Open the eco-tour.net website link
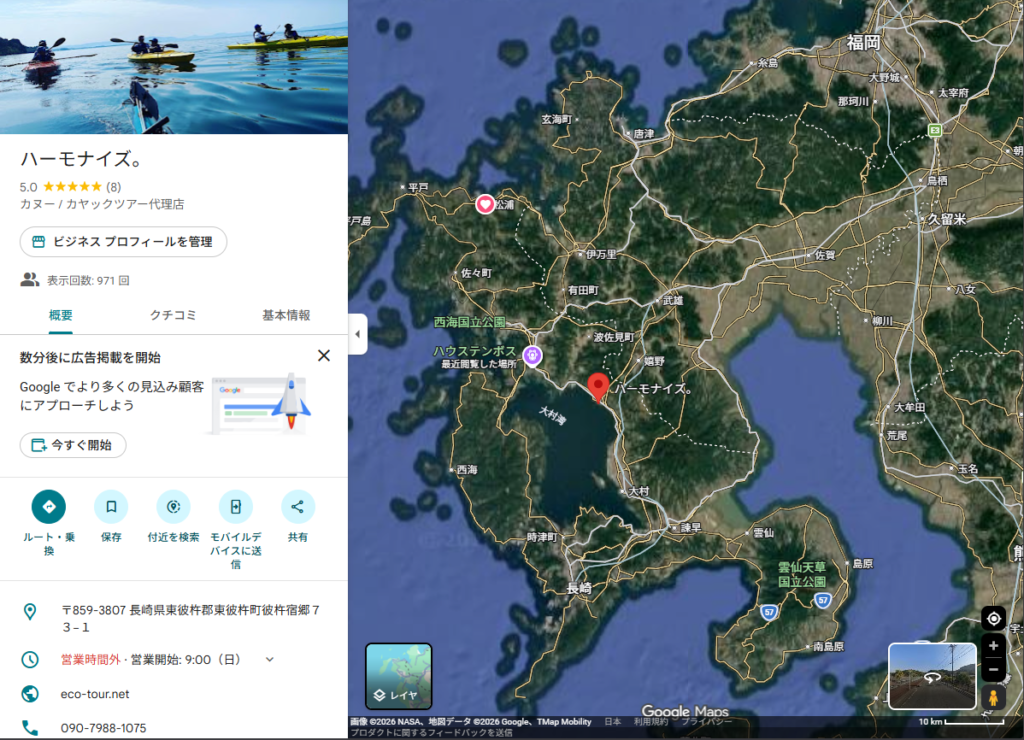The width and height of the screenshot is (1024, 740). tap(95, 694)
